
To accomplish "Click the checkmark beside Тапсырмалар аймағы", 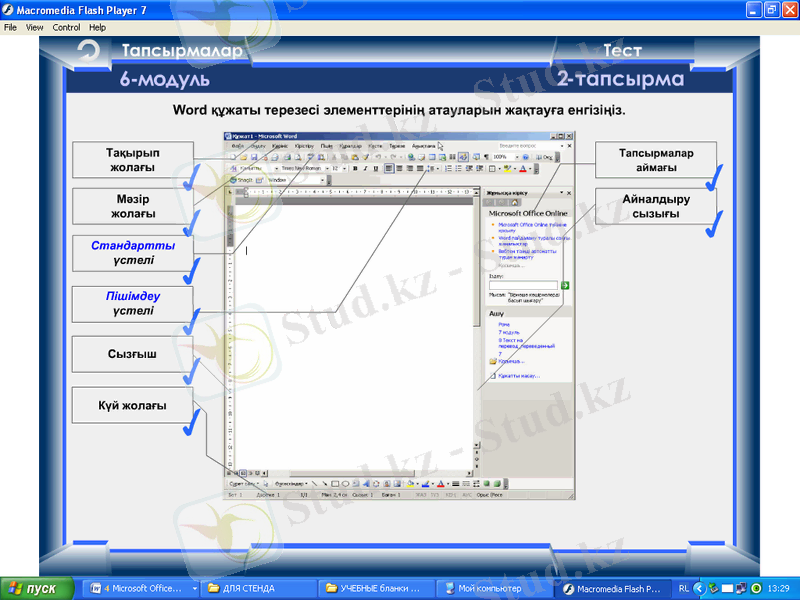I will point(713,180).
